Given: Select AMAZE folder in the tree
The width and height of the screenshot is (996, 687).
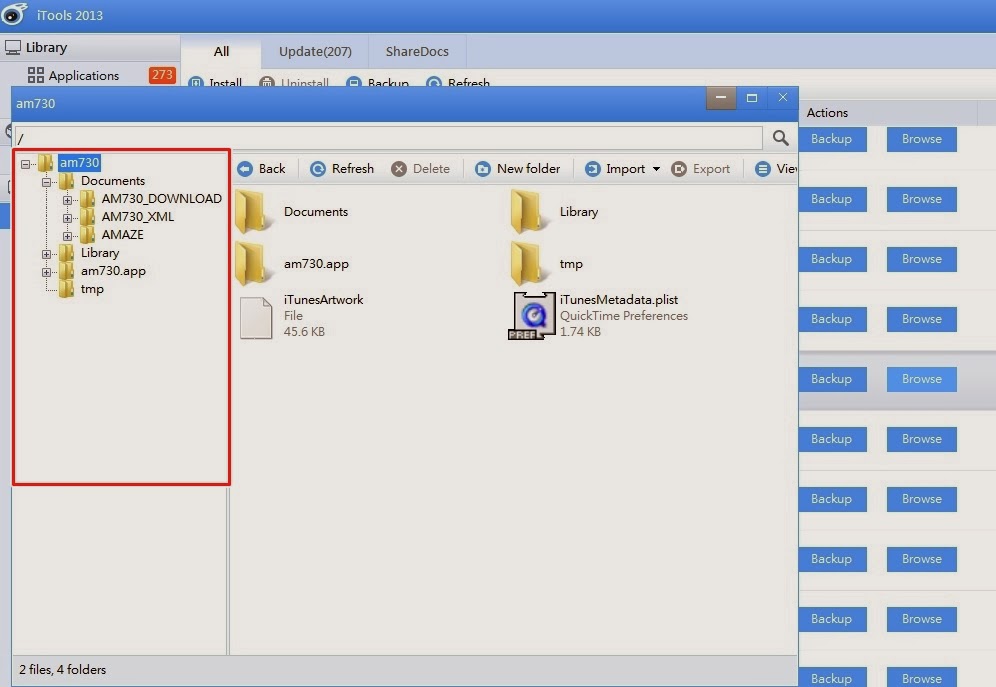Looking at the screenshot, I should (123, 234).
